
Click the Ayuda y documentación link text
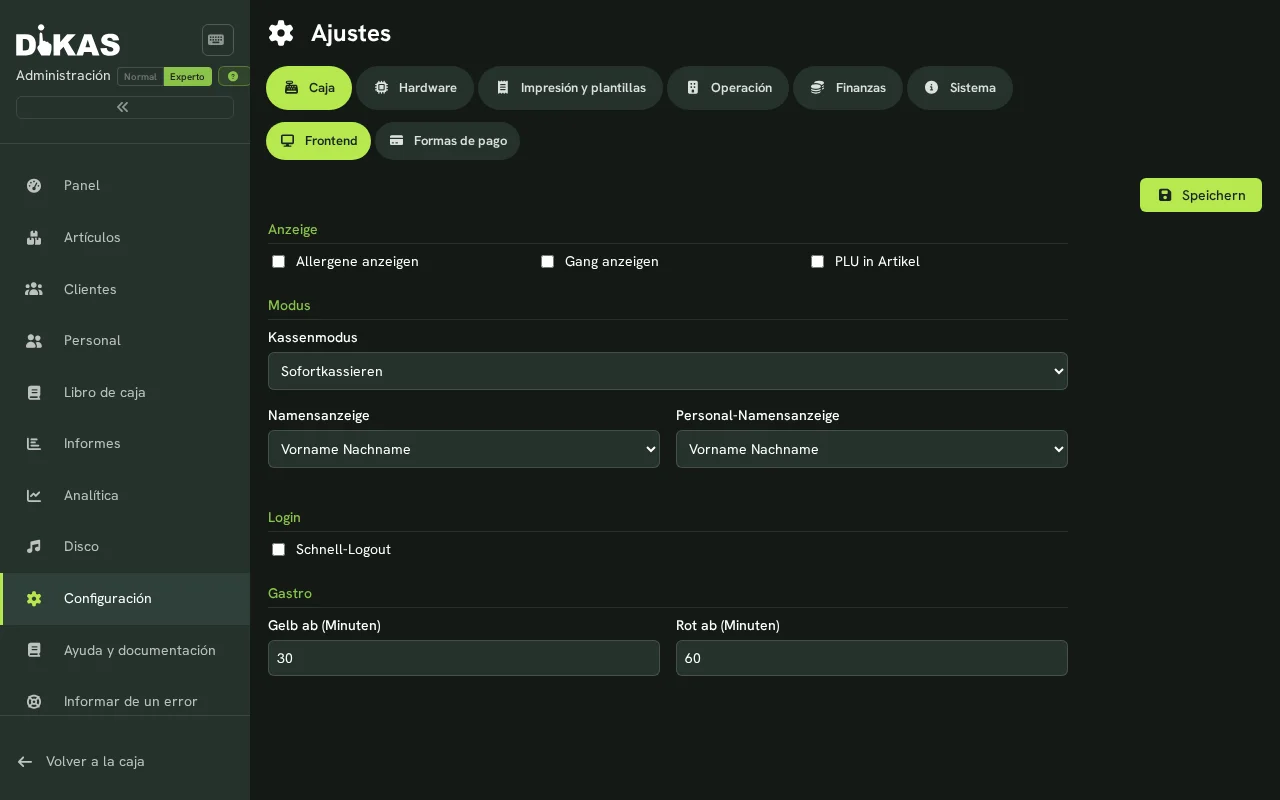point(140,650)
